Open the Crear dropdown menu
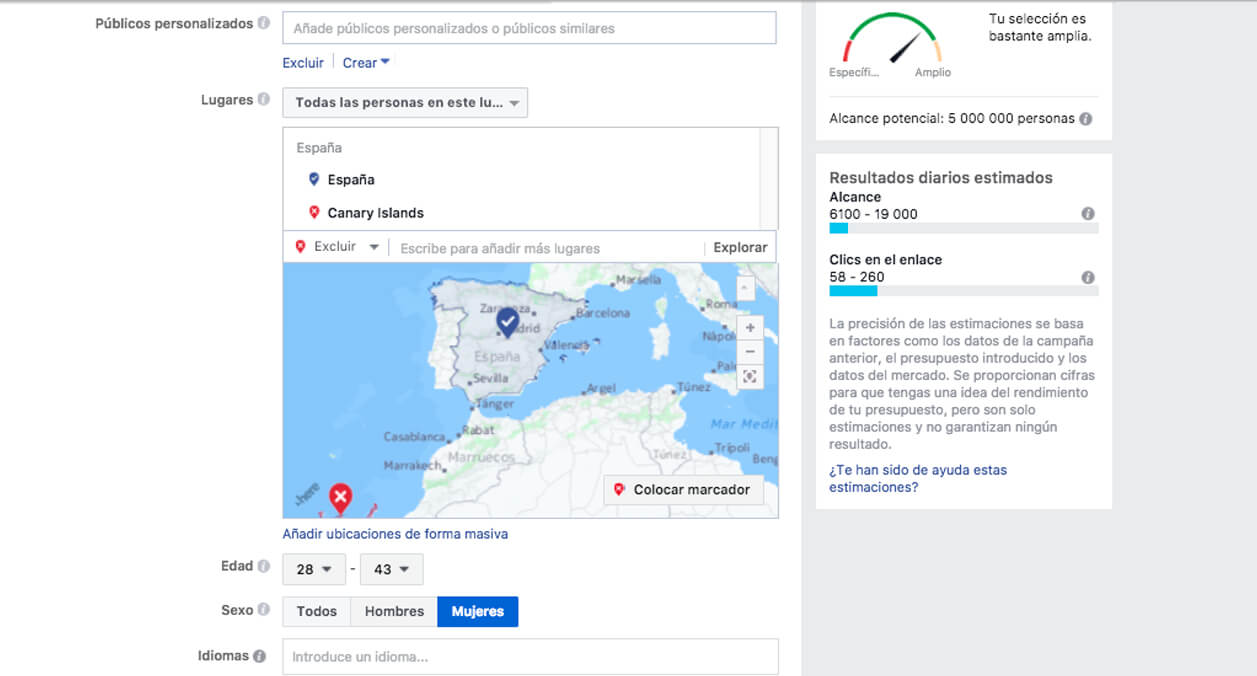1257x676 pixels. (x=366, y=63)
